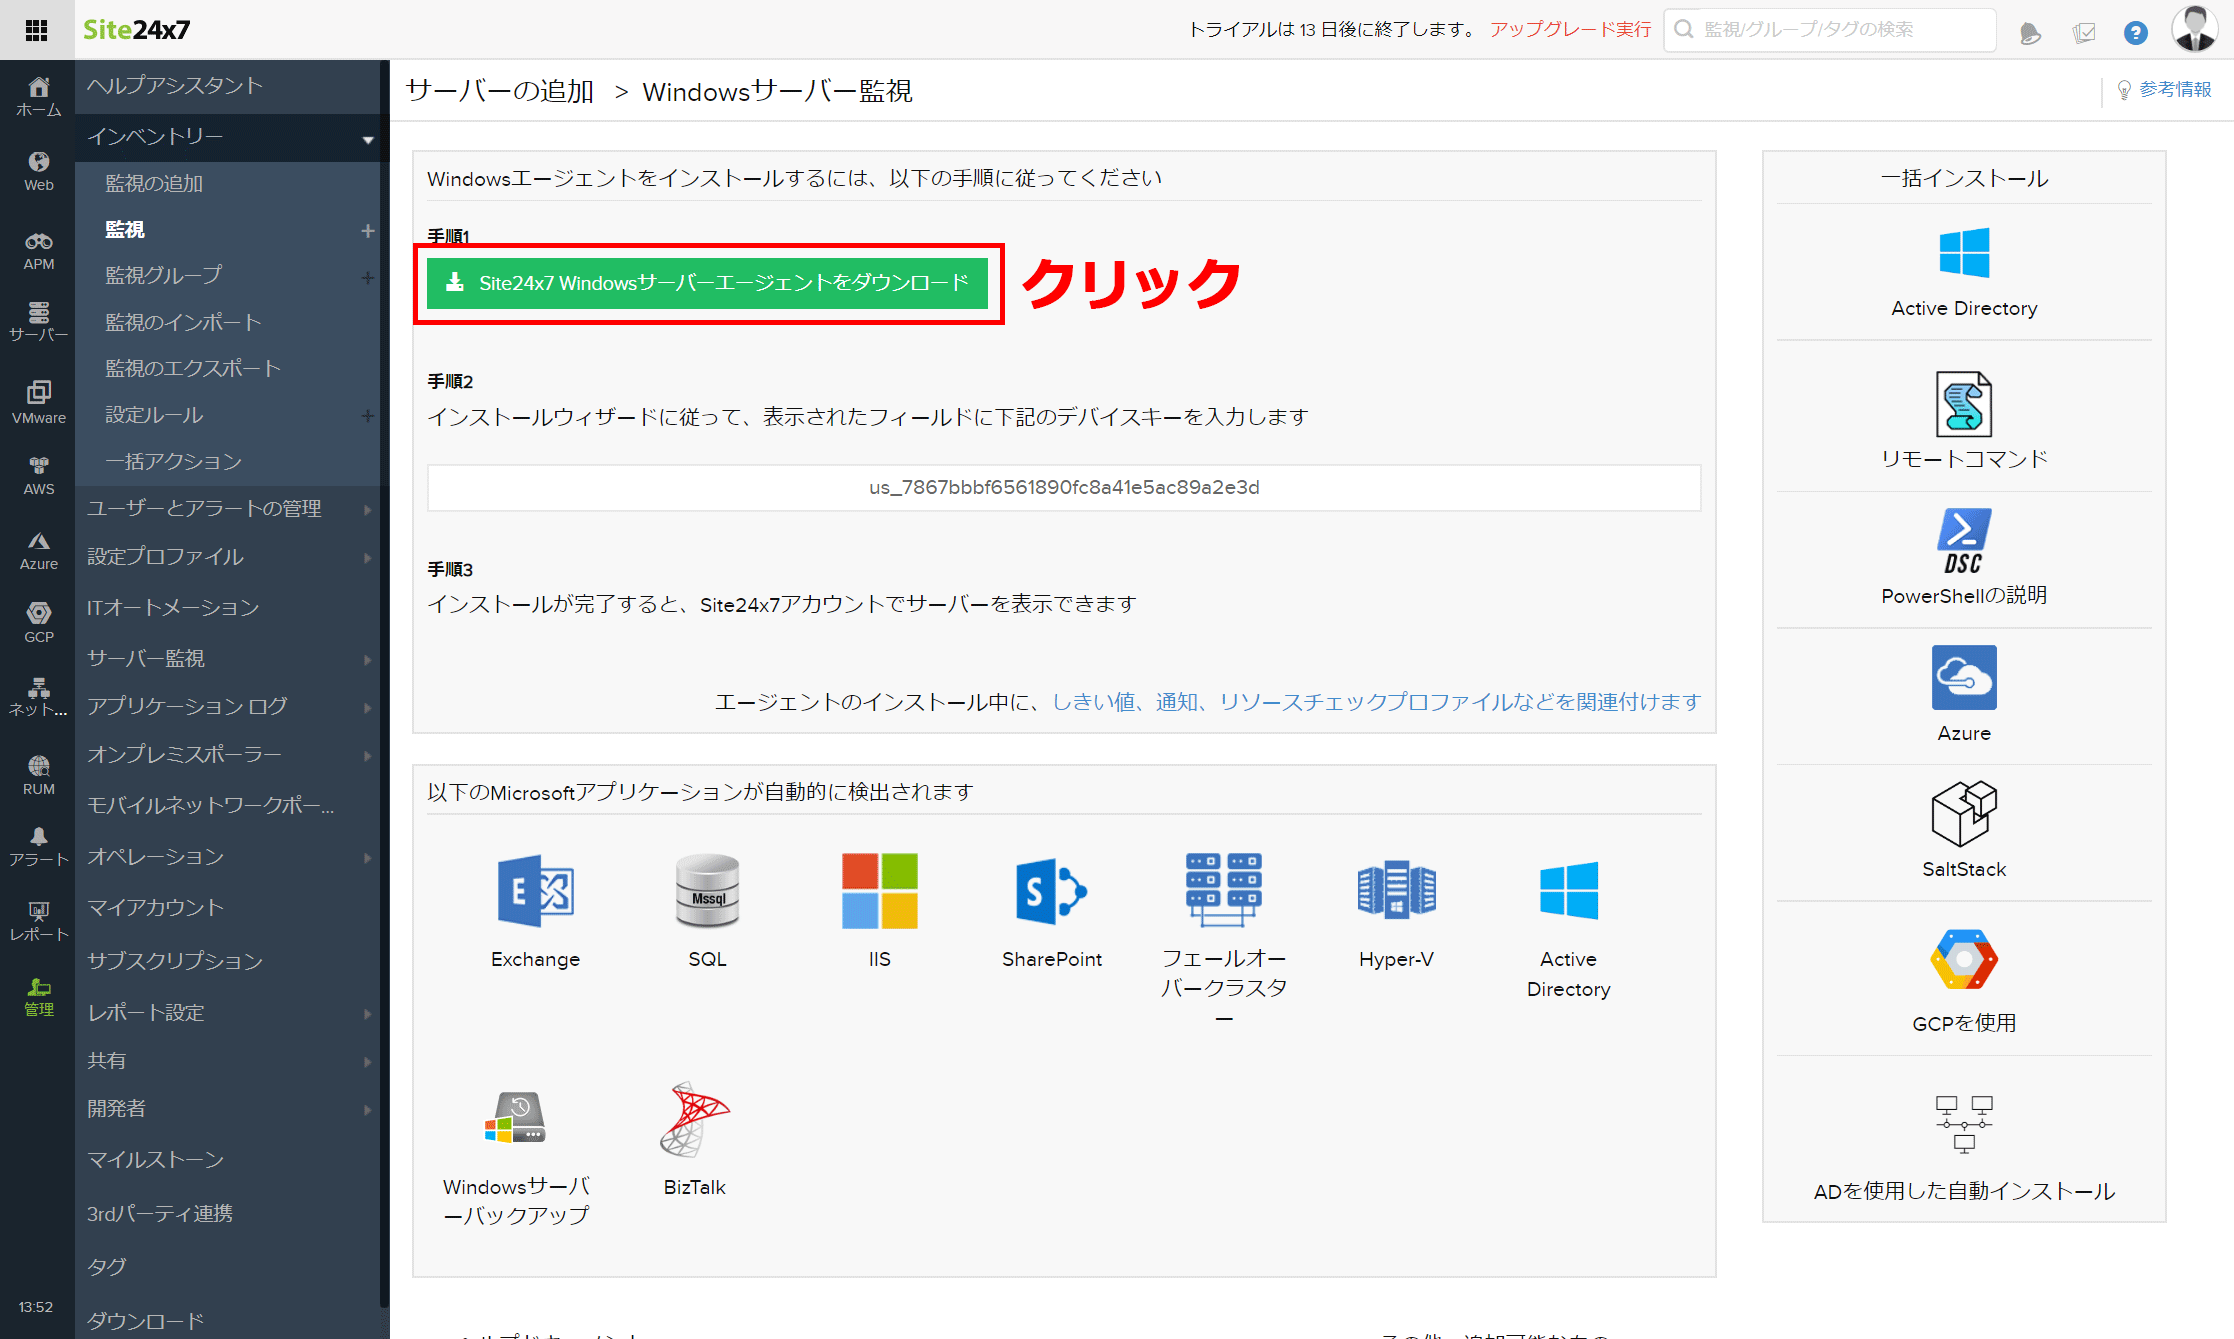This screenshot has width=2234, height=1339.
Task: Download Site24x7 Windows server agent
Action: [707, 283]
